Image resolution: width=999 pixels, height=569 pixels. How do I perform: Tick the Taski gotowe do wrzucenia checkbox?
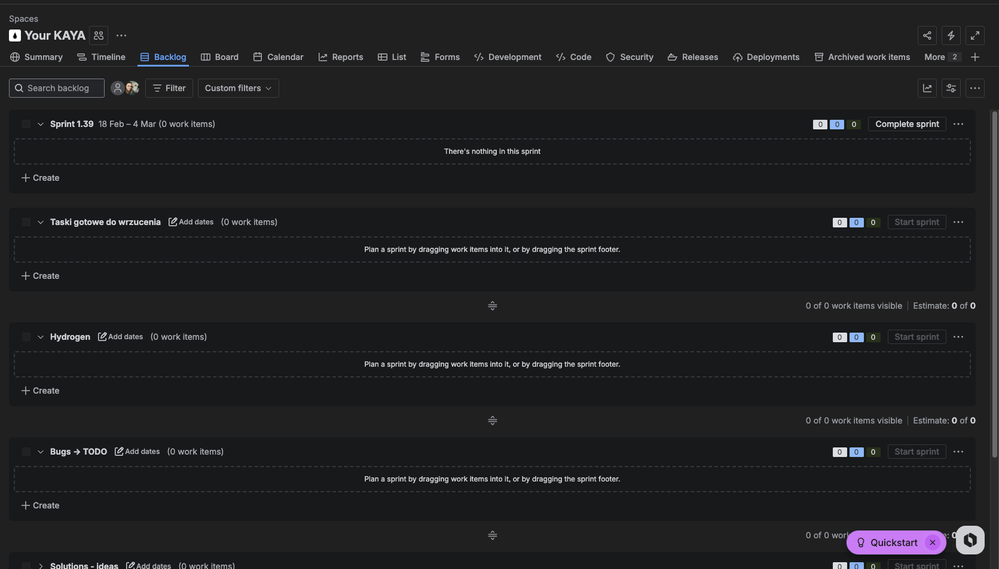pos(26,222)
